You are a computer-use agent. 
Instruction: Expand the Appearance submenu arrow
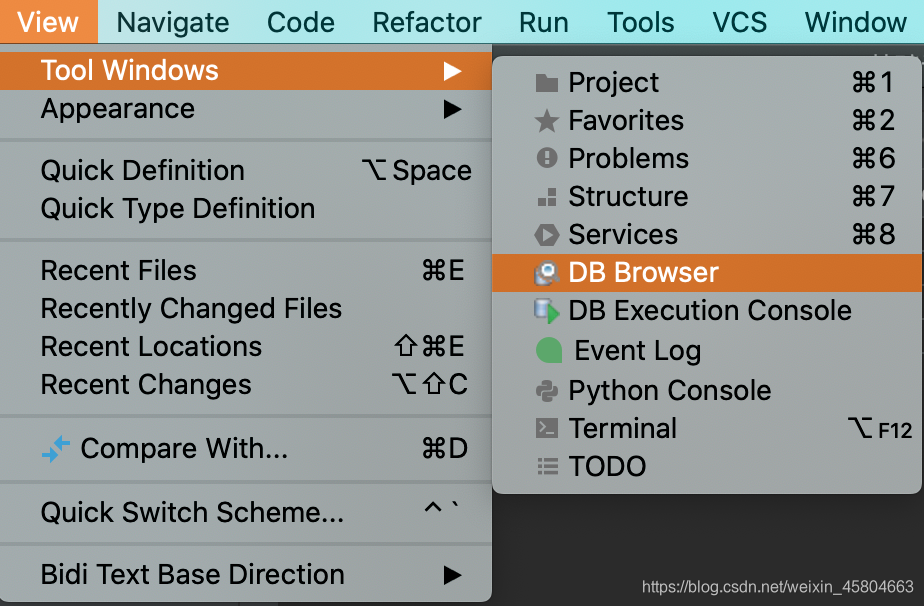pos(453,109)
